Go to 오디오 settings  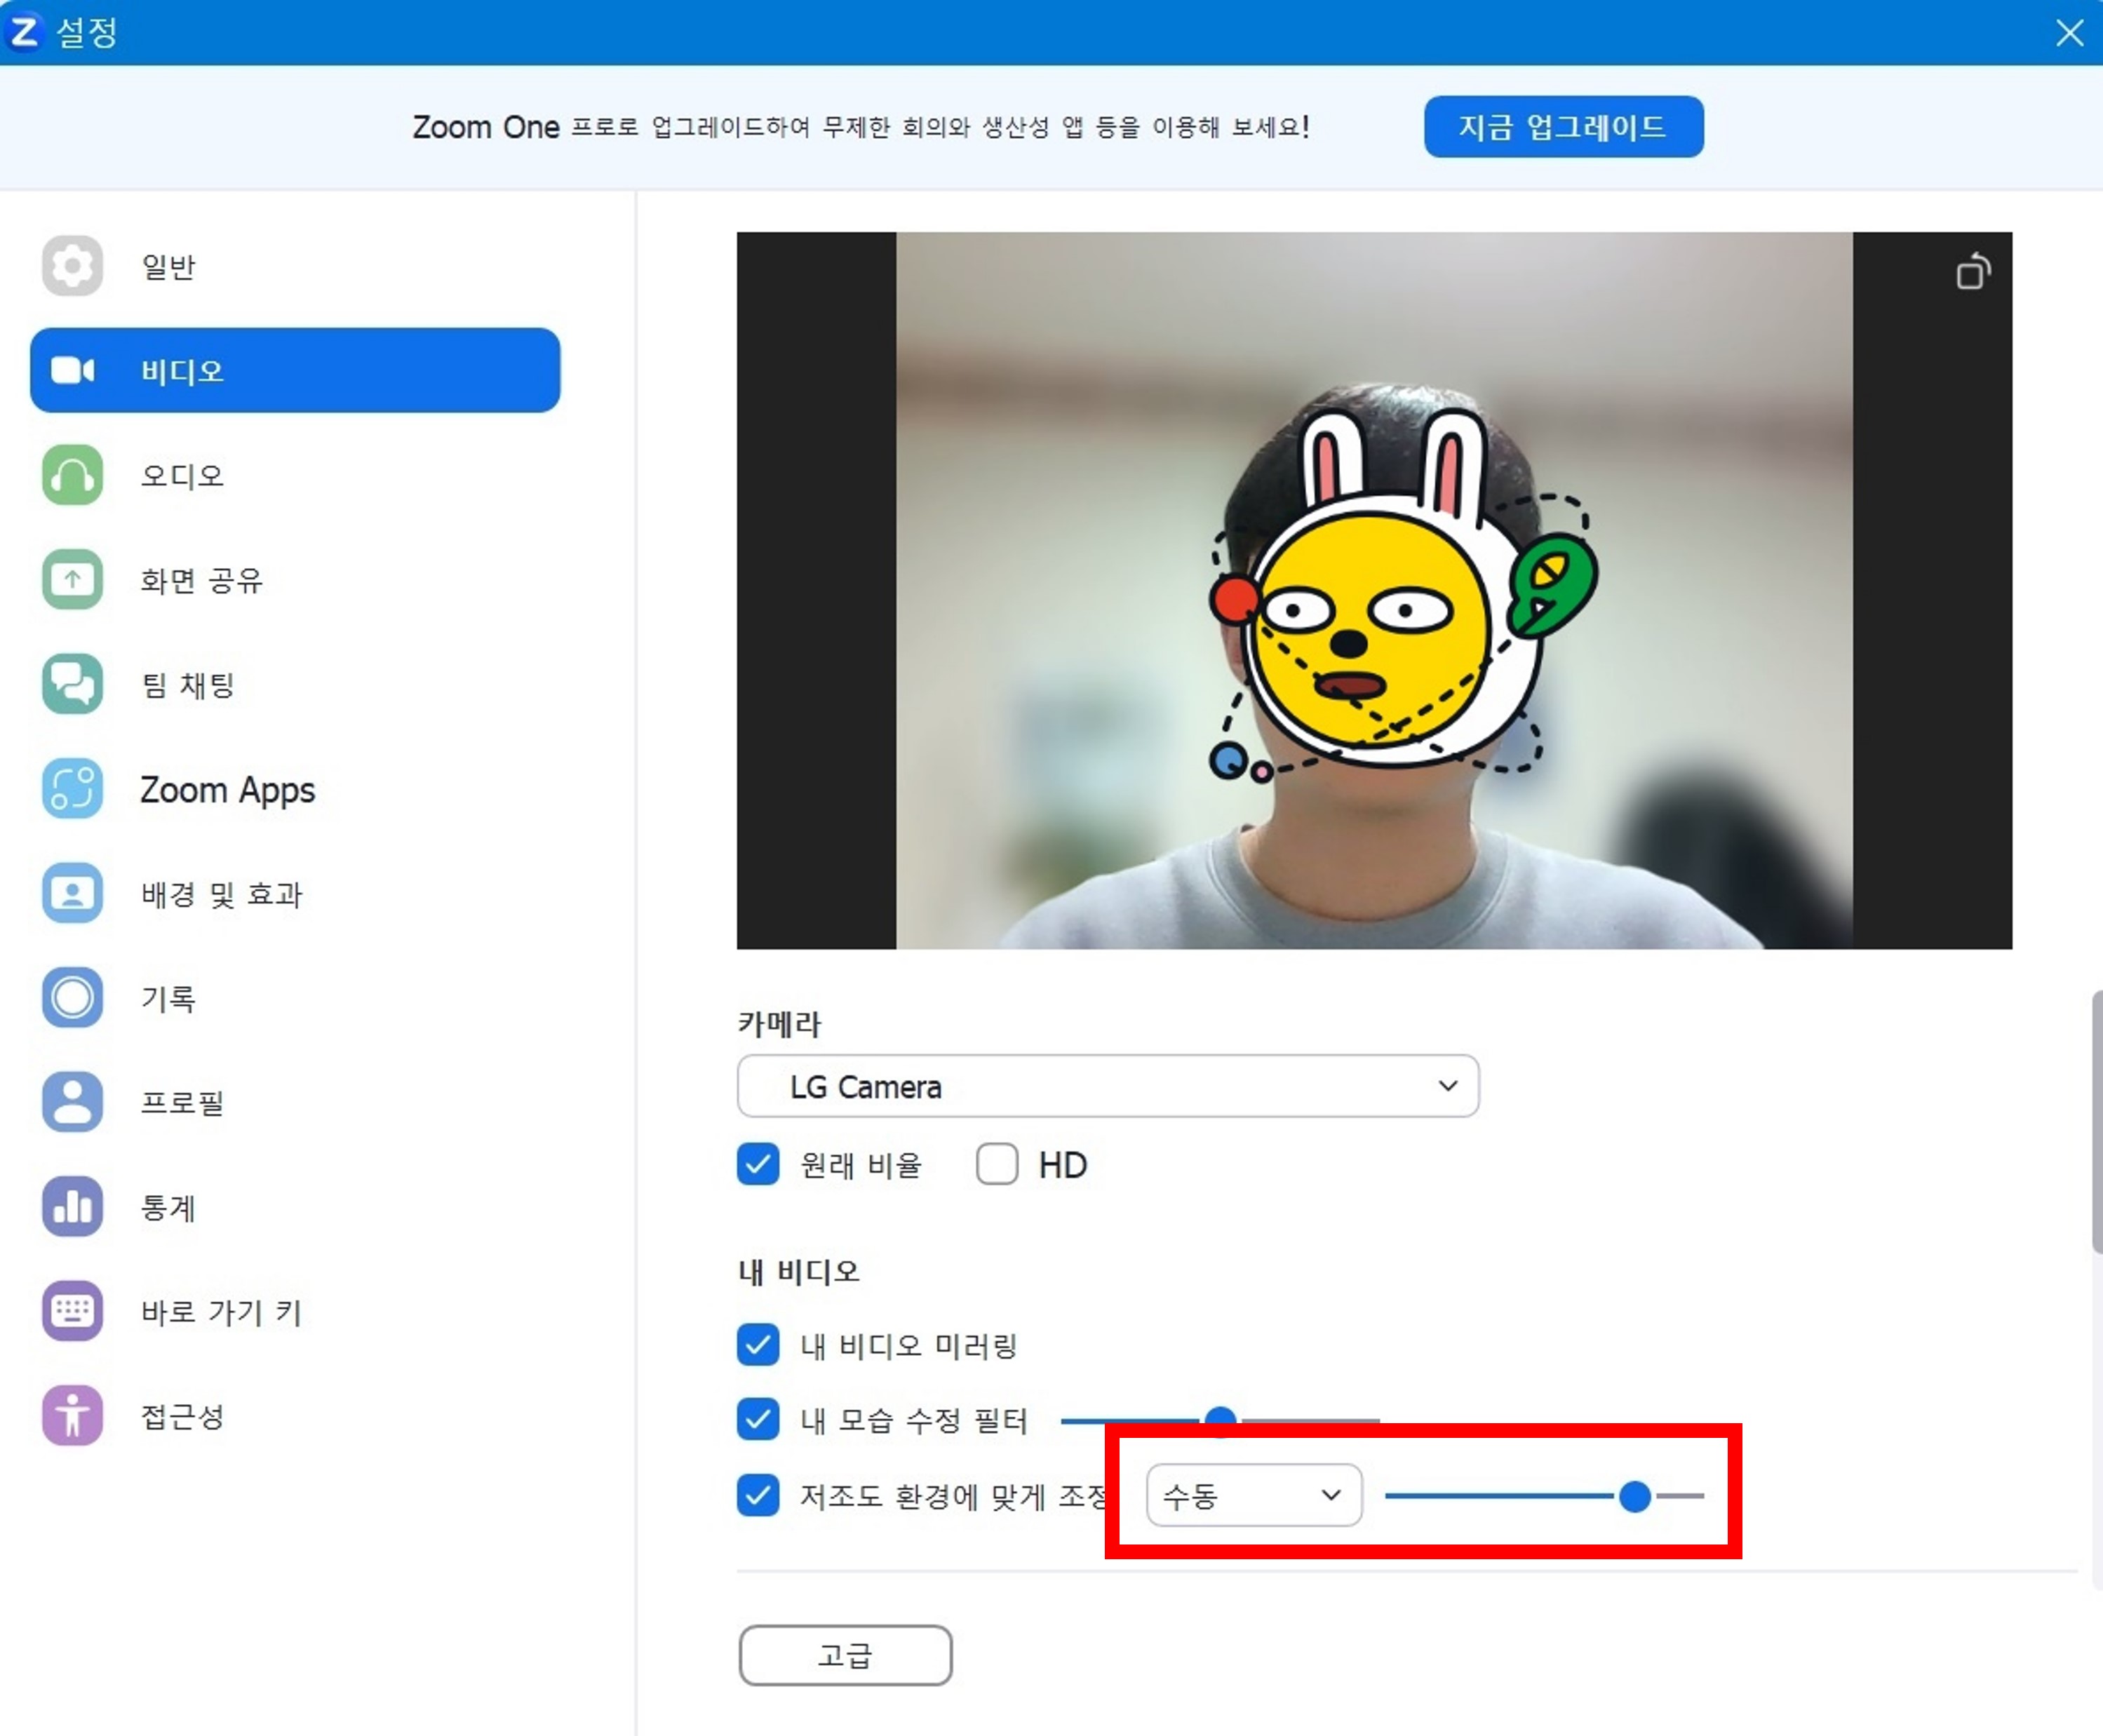coord(295,475)
